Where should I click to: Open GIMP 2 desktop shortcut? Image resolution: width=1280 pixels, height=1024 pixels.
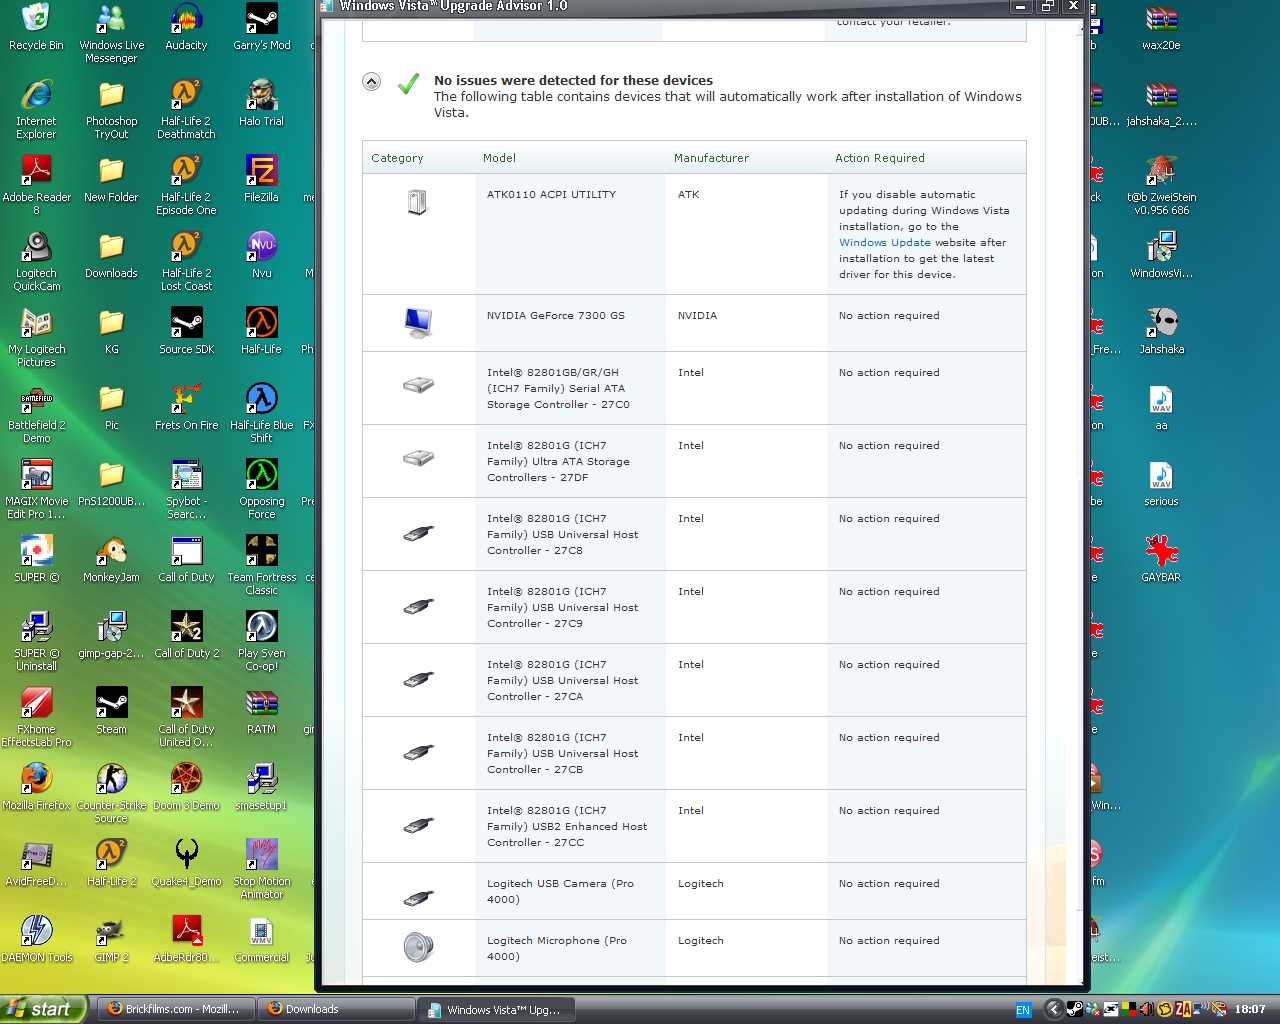pos(111,940)
